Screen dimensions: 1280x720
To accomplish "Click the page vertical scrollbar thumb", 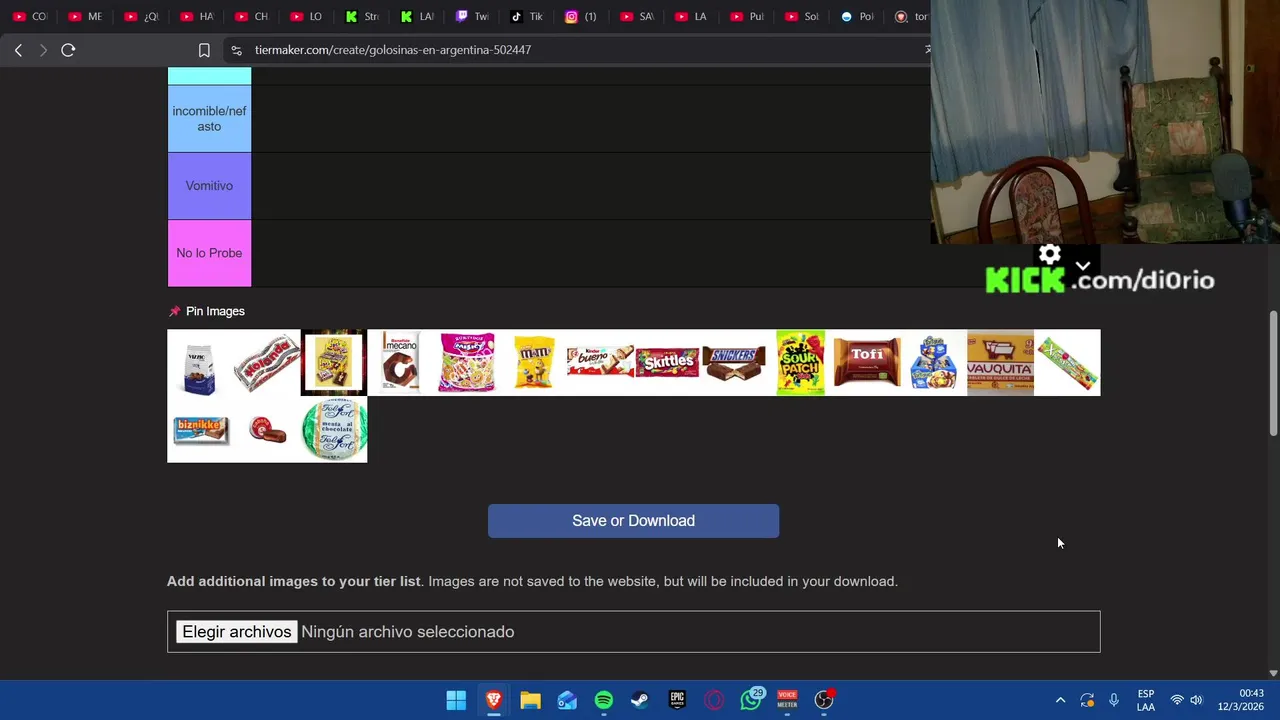I will 1273,373.
